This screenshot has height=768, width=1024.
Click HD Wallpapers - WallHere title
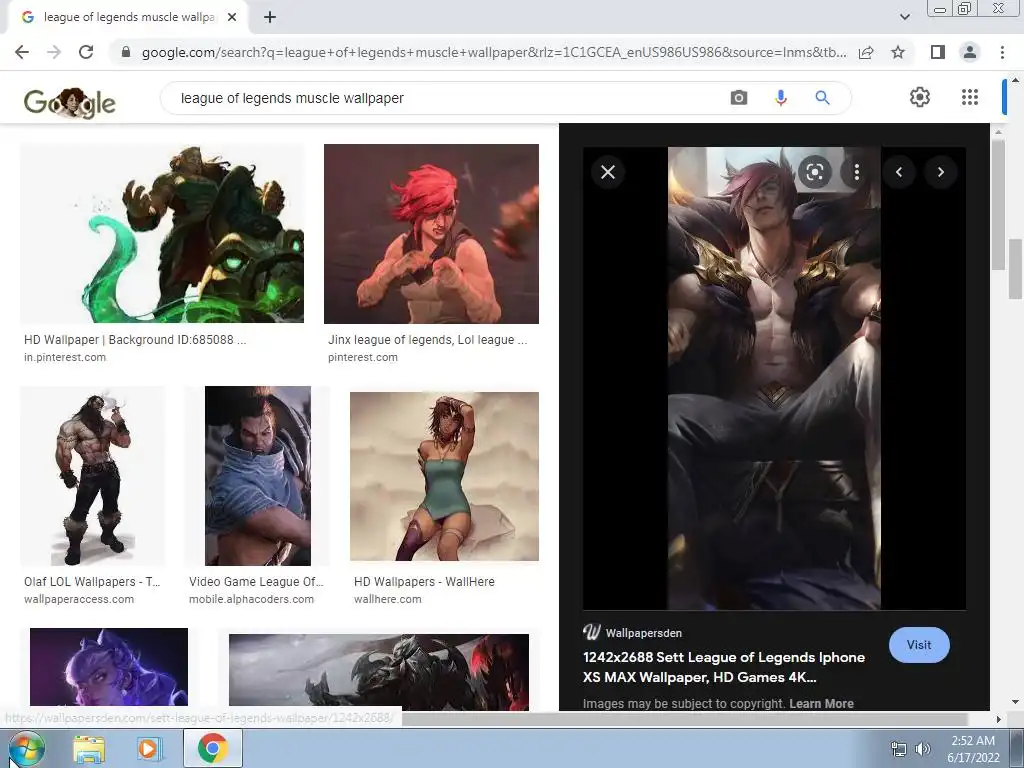pos(424,581)
